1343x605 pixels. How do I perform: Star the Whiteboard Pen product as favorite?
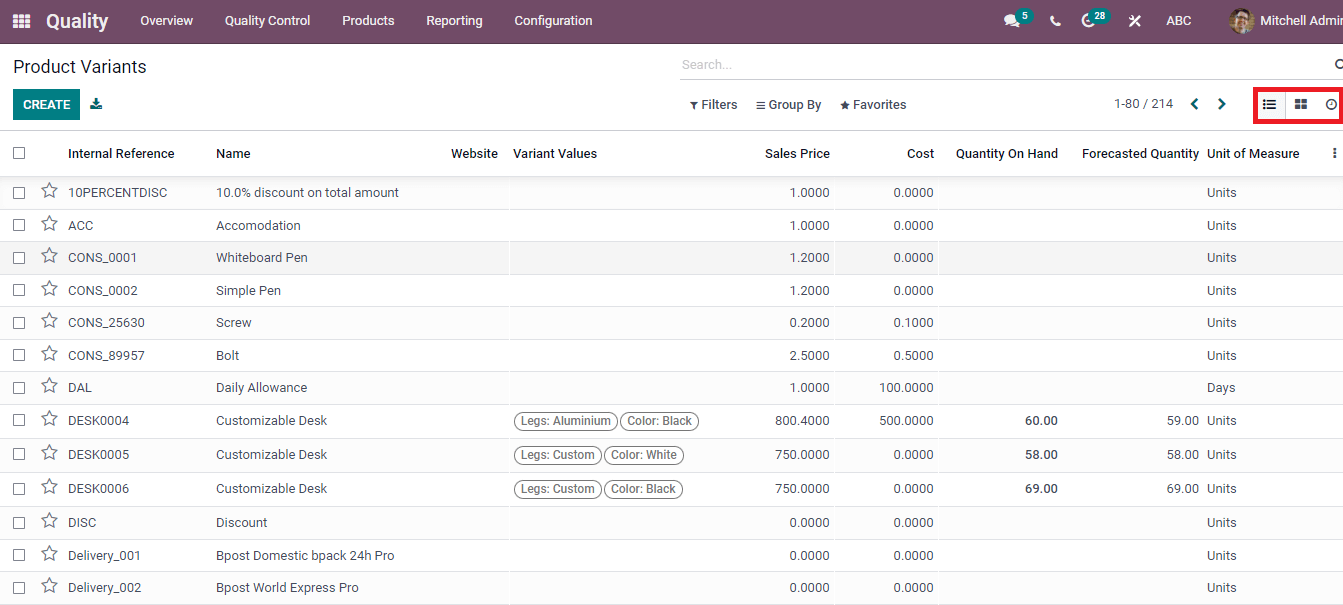(x=49, y=257)
